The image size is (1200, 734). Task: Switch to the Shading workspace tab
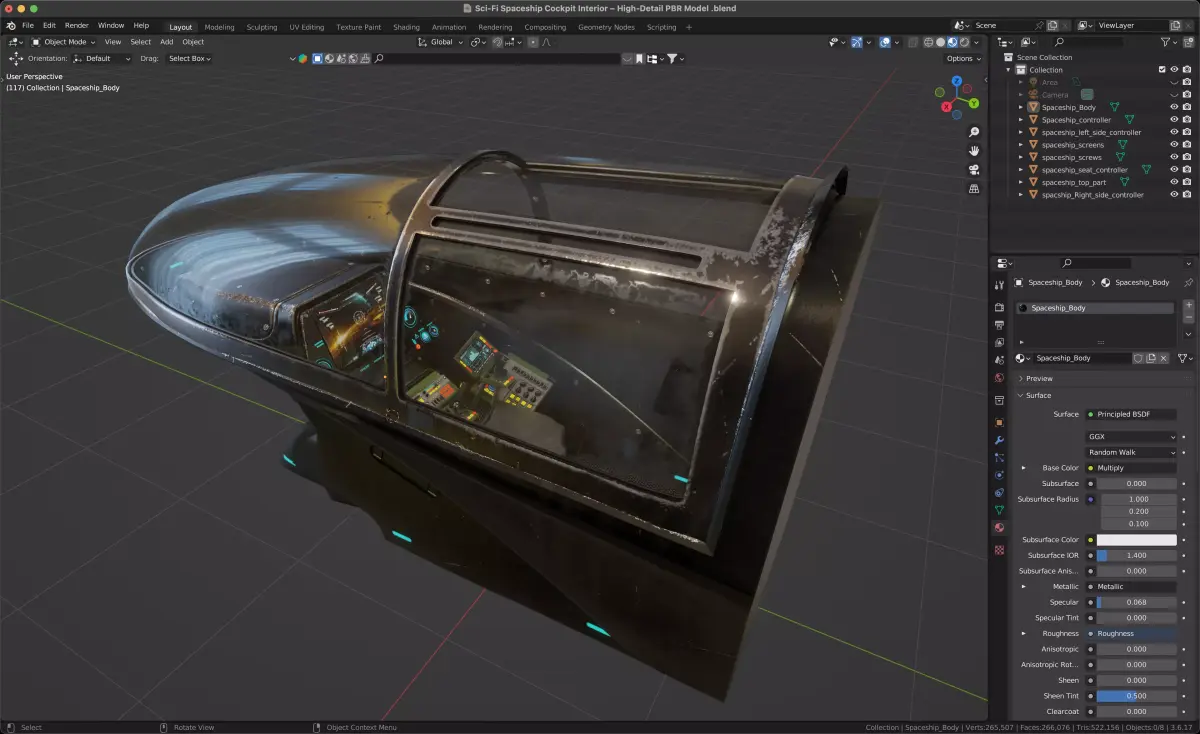click(406, 27)
